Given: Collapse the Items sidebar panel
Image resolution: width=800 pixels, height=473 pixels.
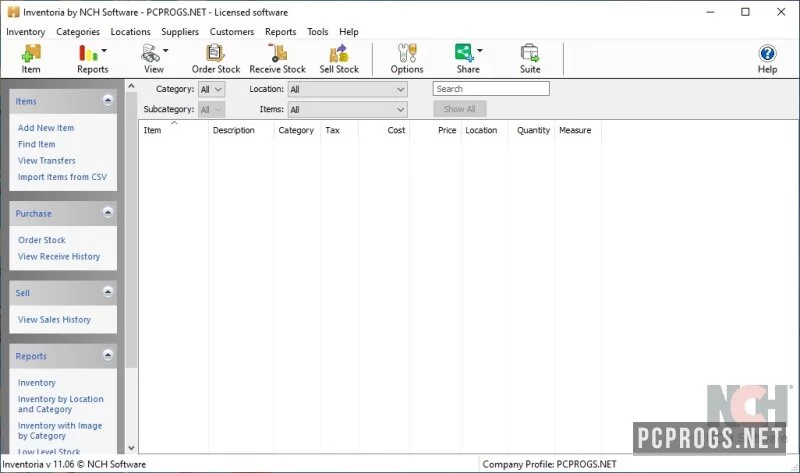Looking at the screenshot, I should click(x=108, y=101).
